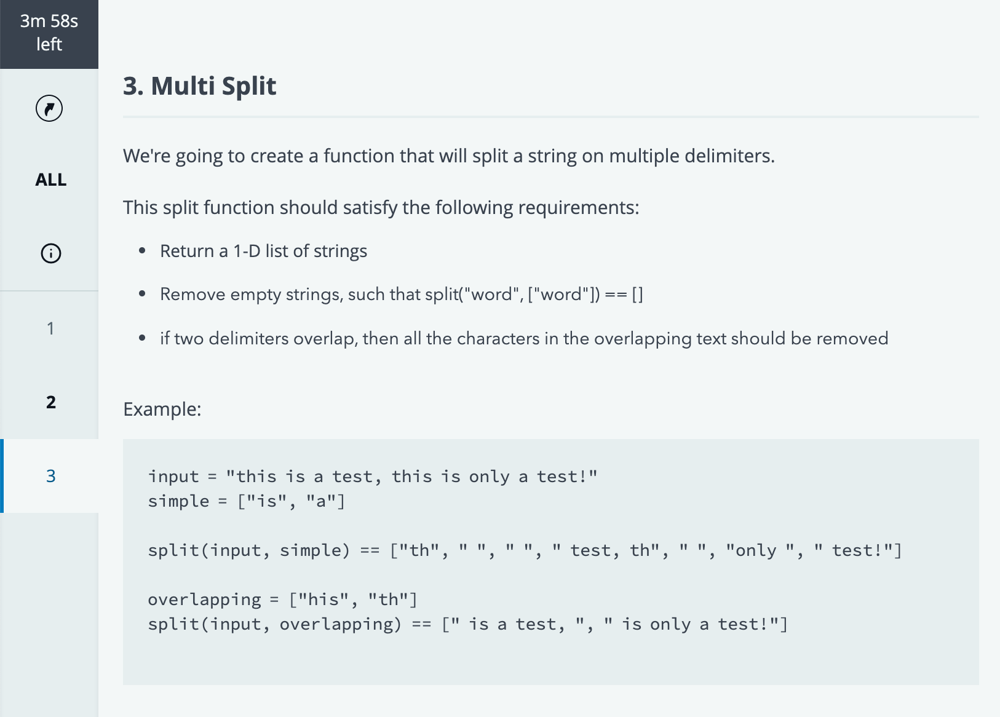
Task: Click the "3. Multi Split" heading
Action: coord(199,86)
